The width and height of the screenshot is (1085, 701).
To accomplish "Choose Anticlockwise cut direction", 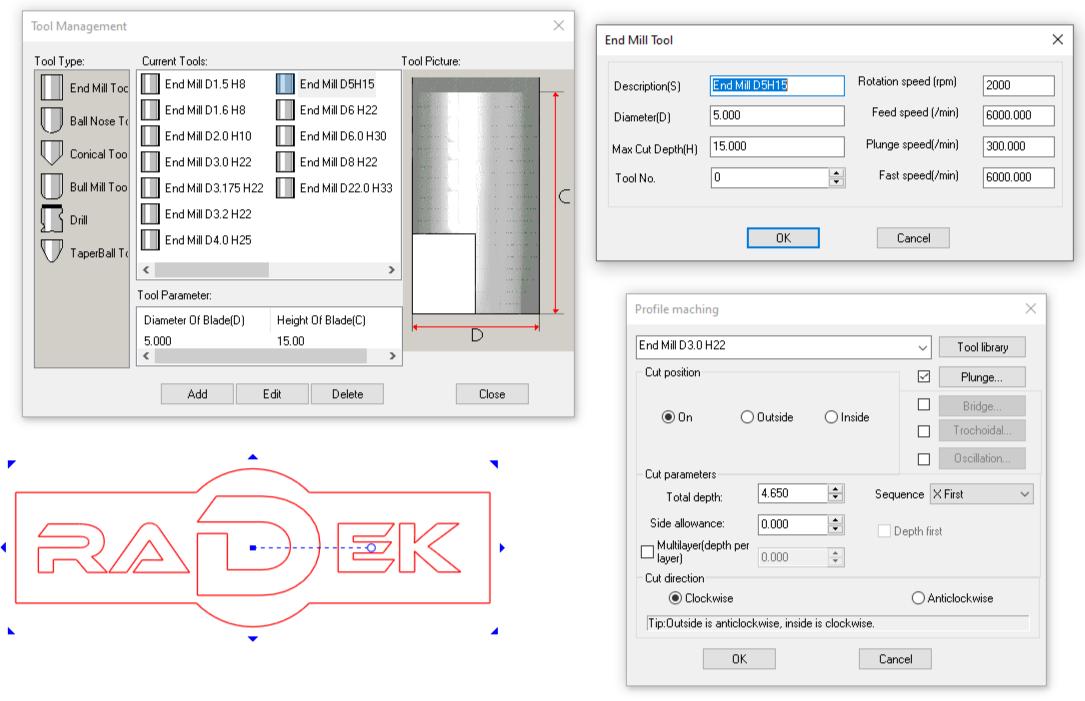I will point(918,598).
